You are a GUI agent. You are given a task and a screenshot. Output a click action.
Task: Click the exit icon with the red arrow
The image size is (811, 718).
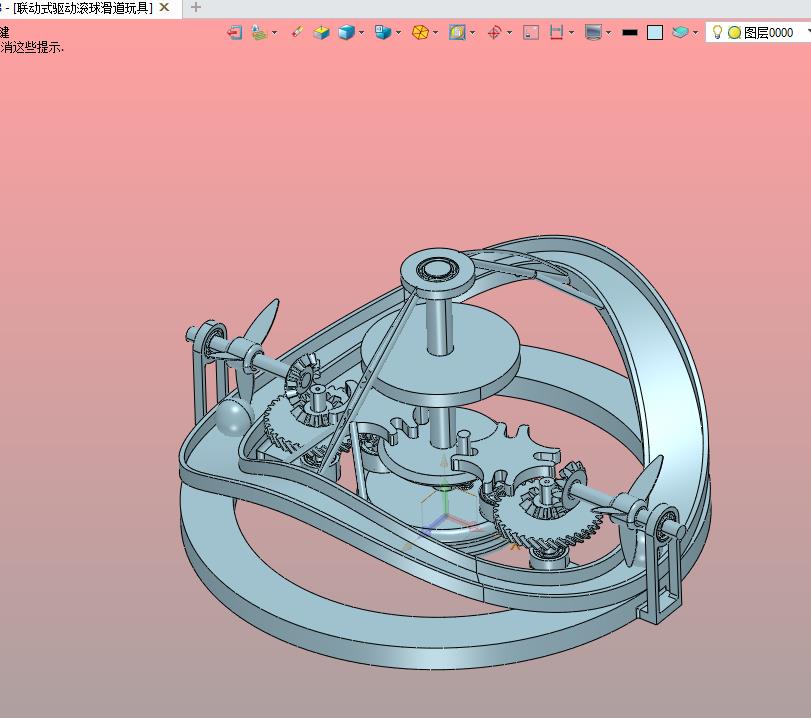click(235, 33)
